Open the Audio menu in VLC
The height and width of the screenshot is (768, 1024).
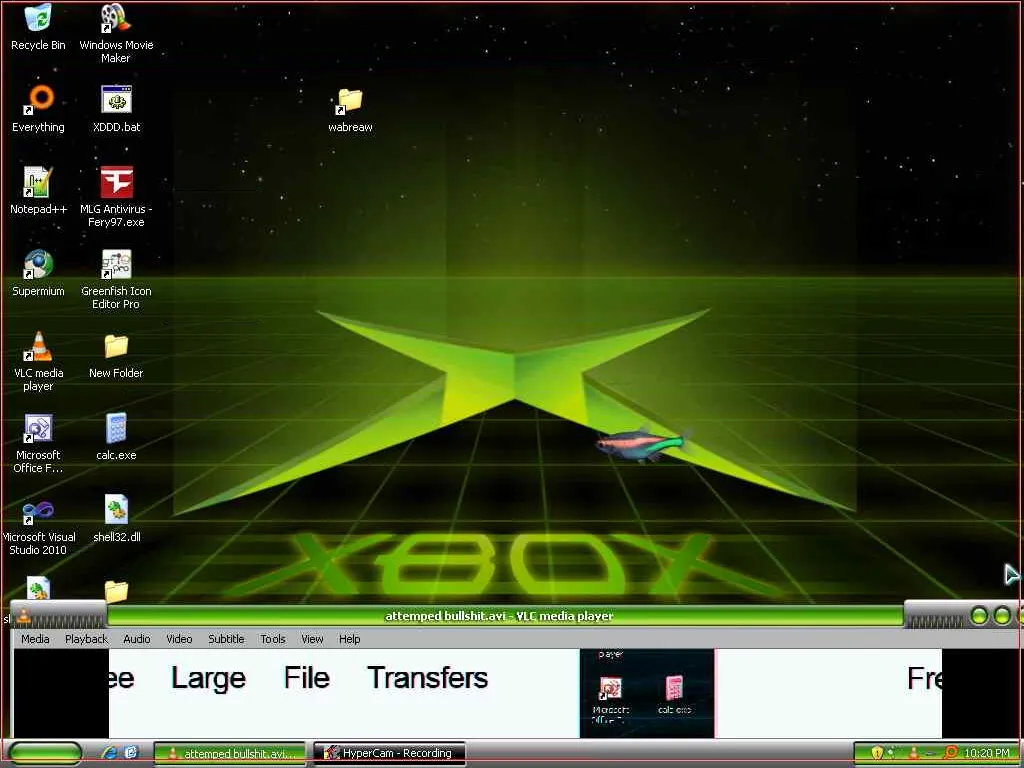coord(136,639)
